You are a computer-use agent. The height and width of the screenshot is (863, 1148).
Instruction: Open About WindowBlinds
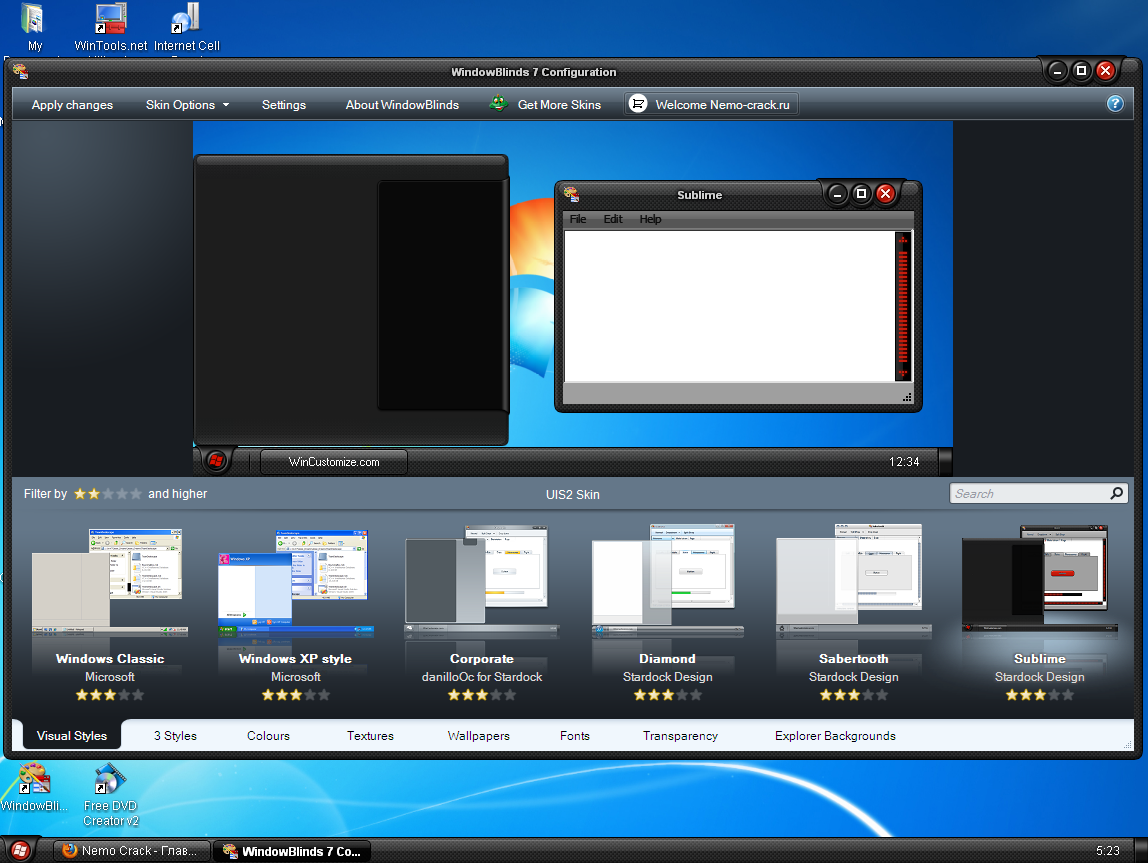(x=402, y=105)
